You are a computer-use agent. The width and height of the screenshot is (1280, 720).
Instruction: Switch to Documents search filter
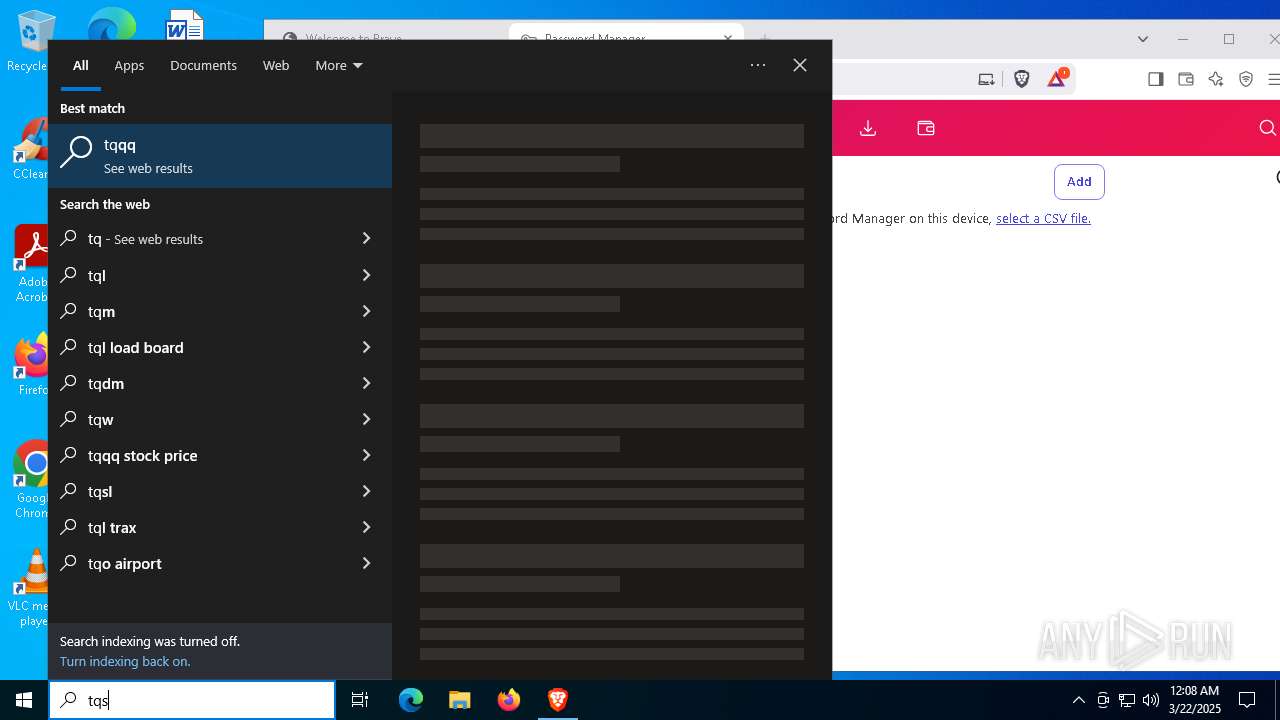point(203,65)
